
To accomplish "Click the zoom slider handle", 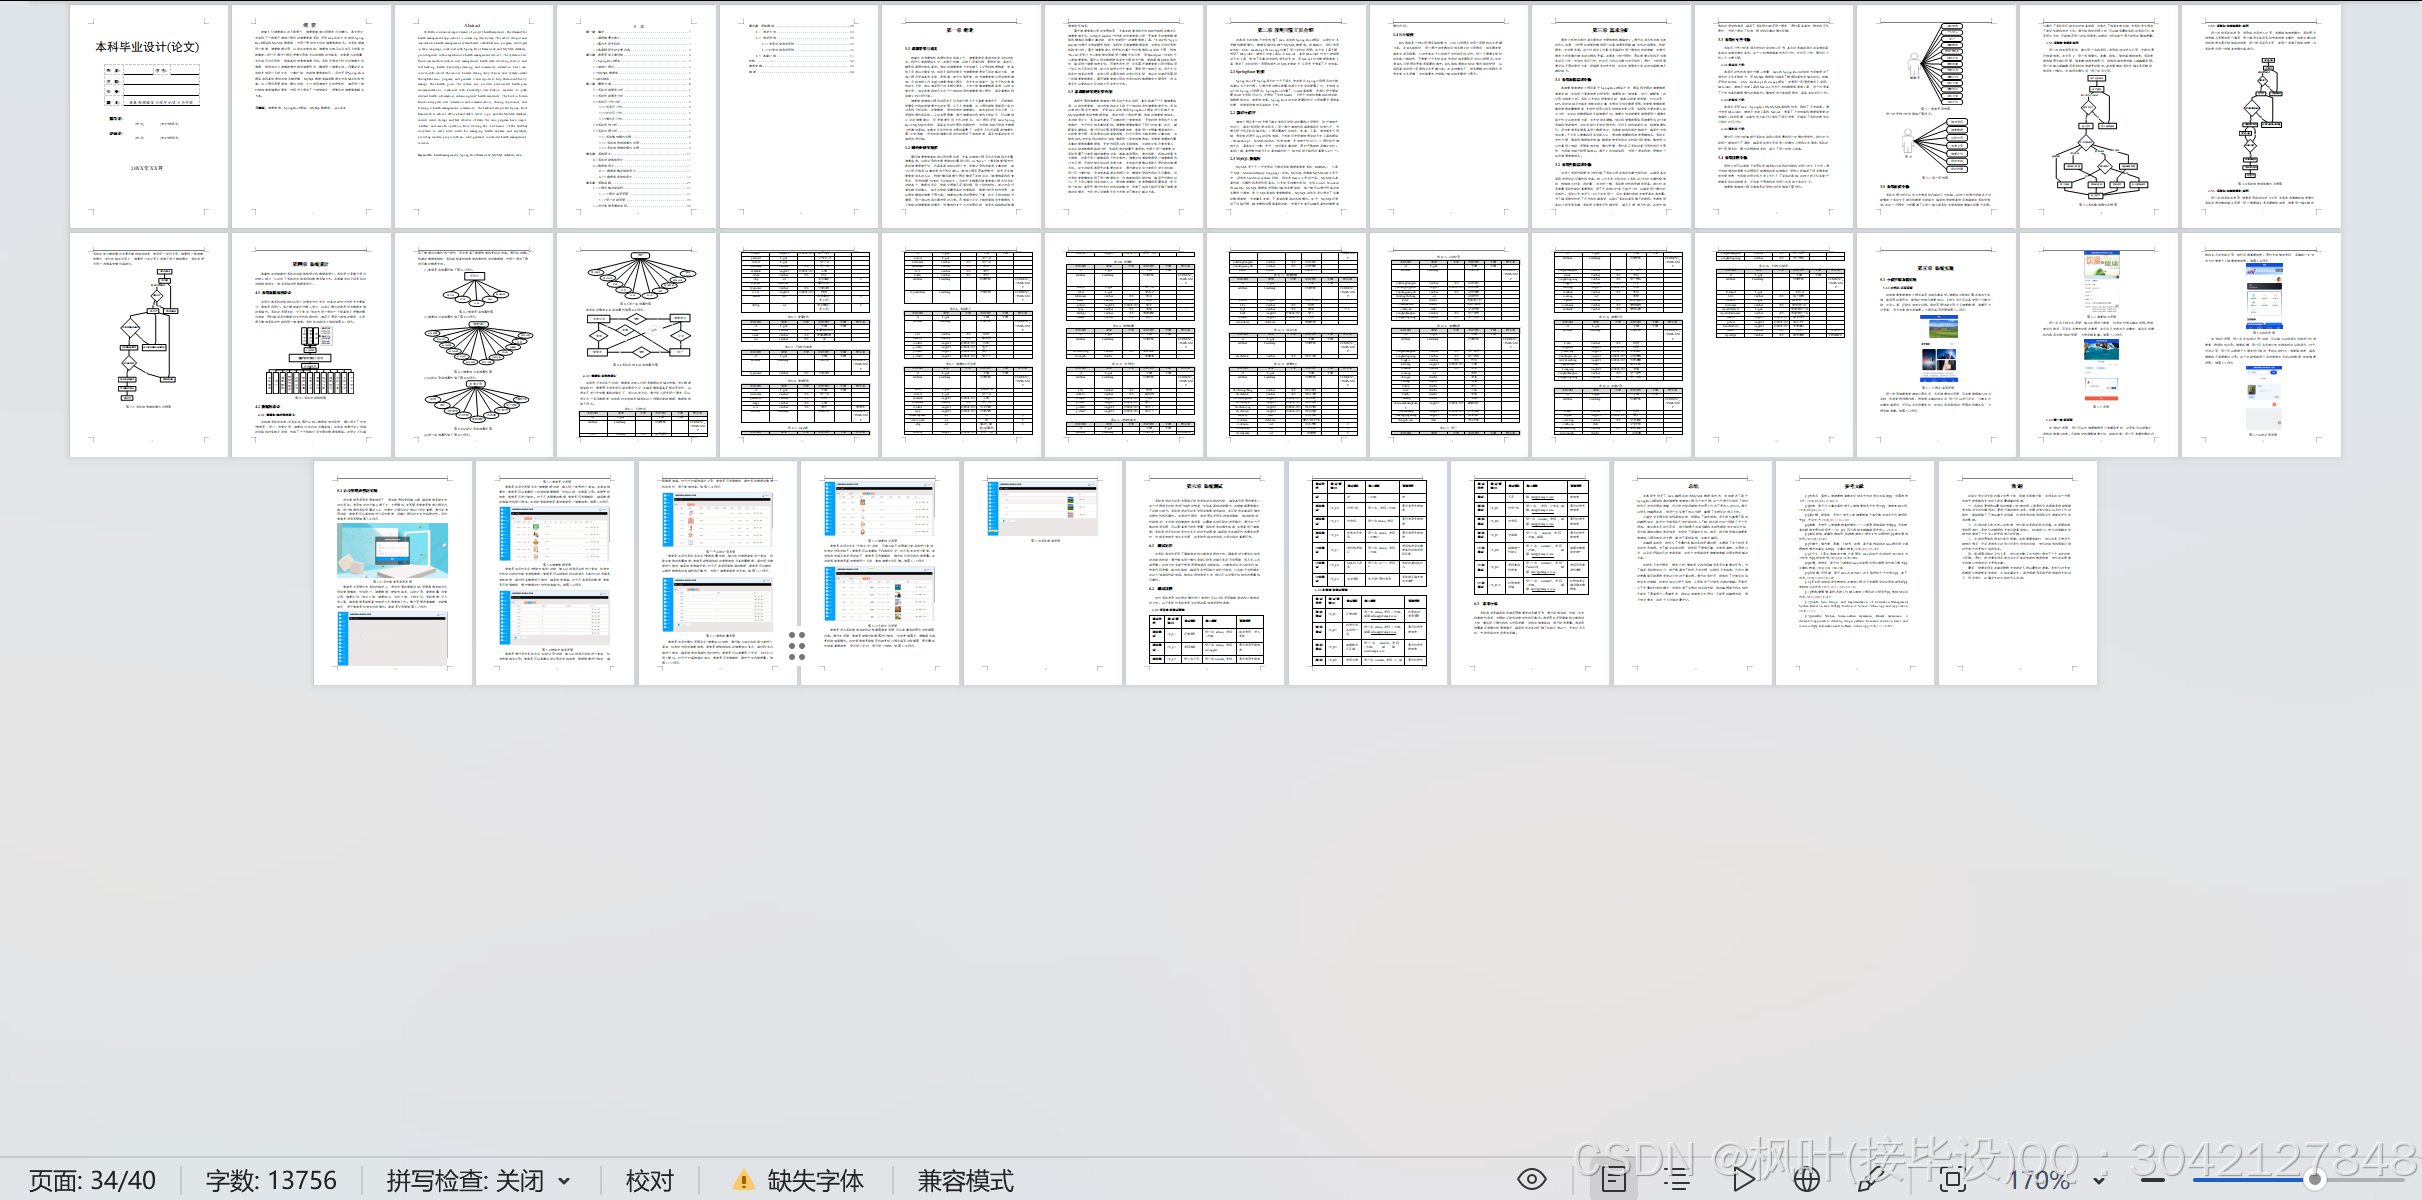I will pyautogui.click(x=2314, y=1180).
